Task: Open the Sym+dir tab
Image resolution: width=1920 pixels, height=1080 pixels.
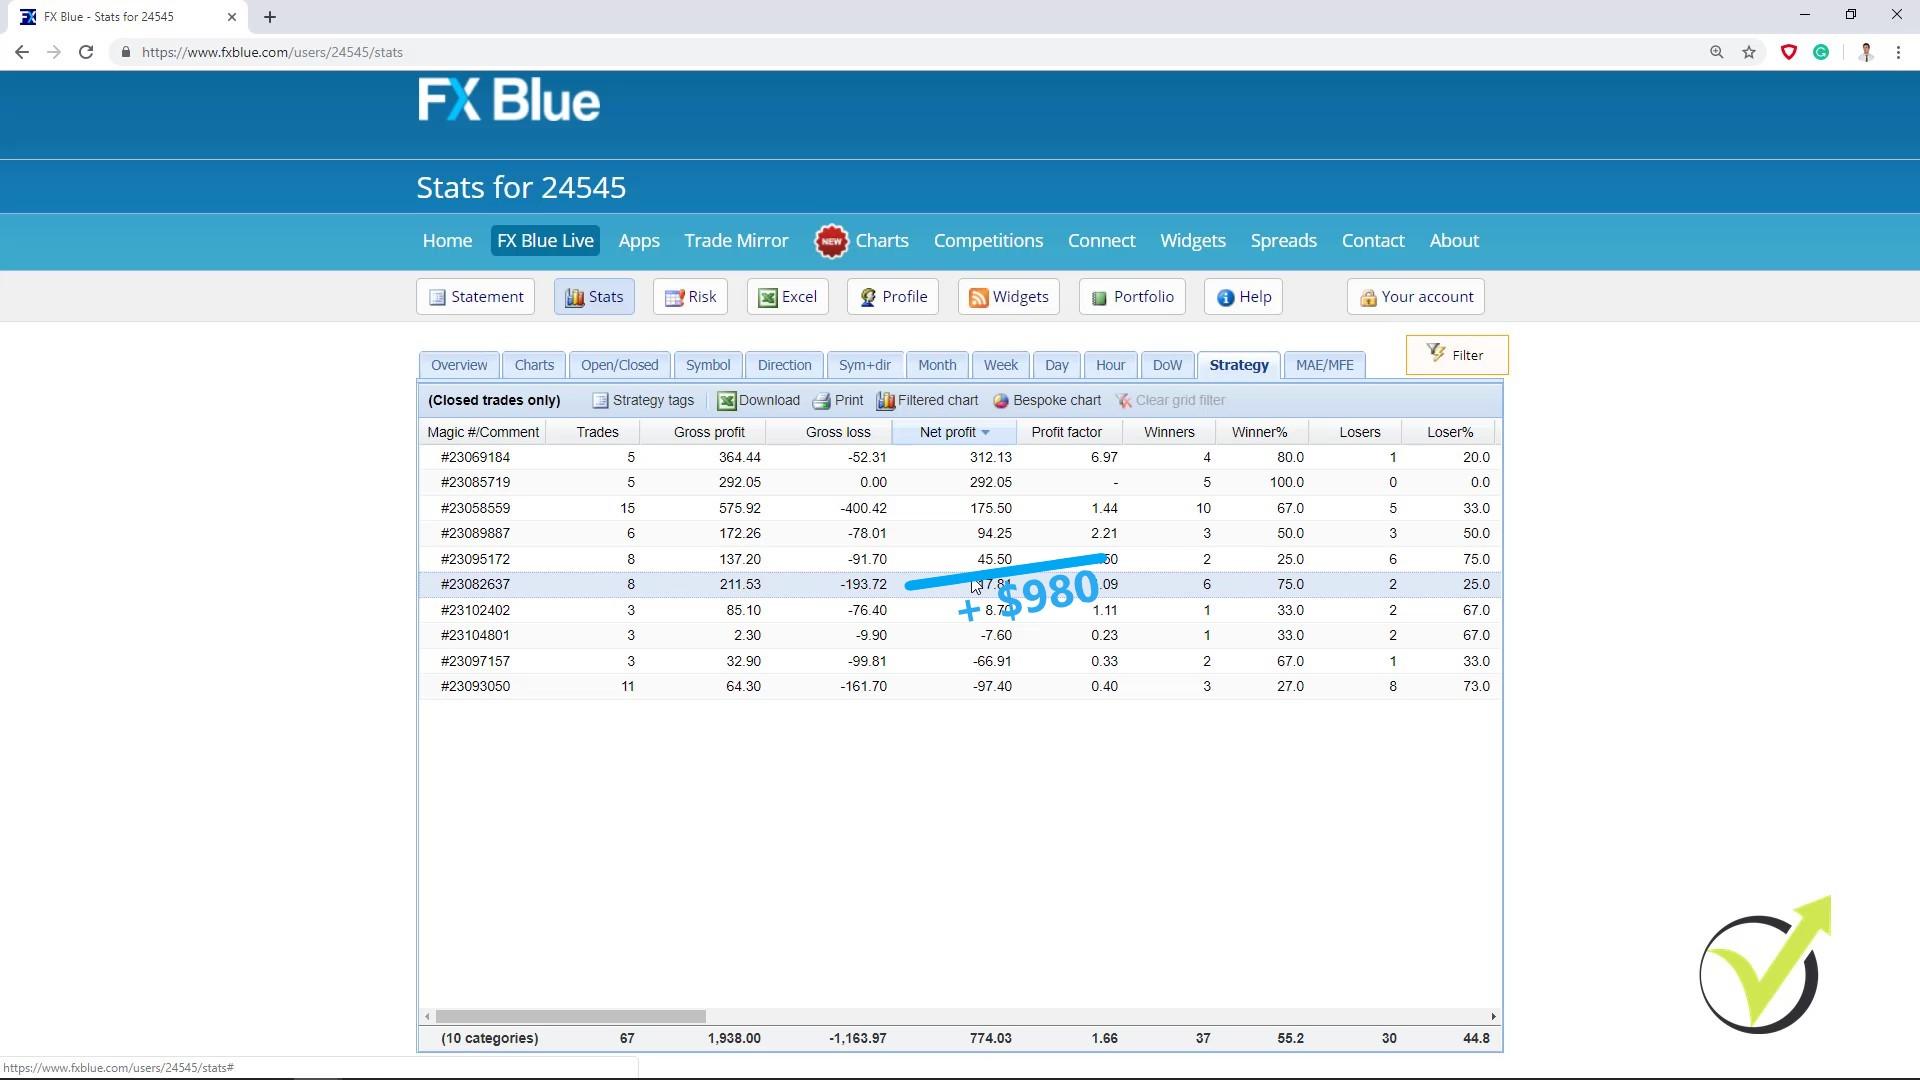Action: tap(864, 365)
